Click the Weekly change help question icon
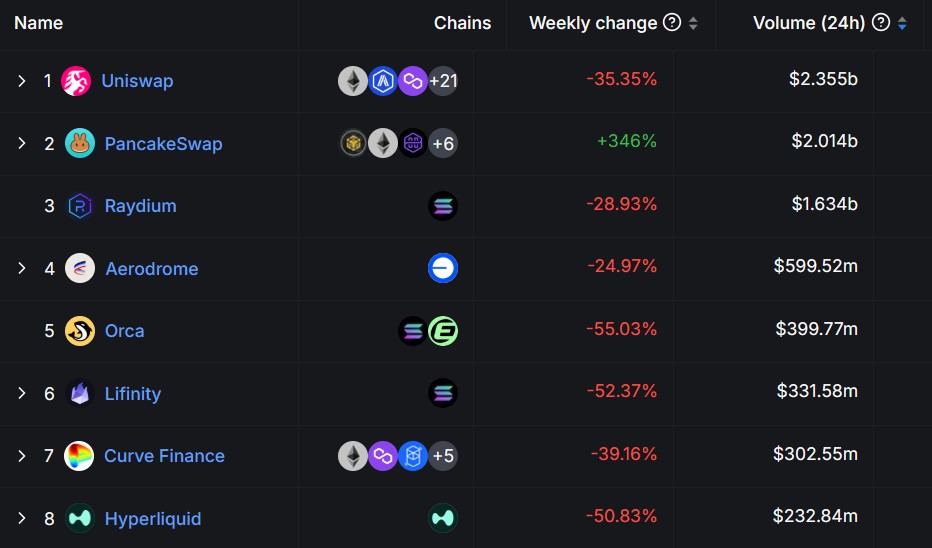932x548 pixels. click(672, 23)
